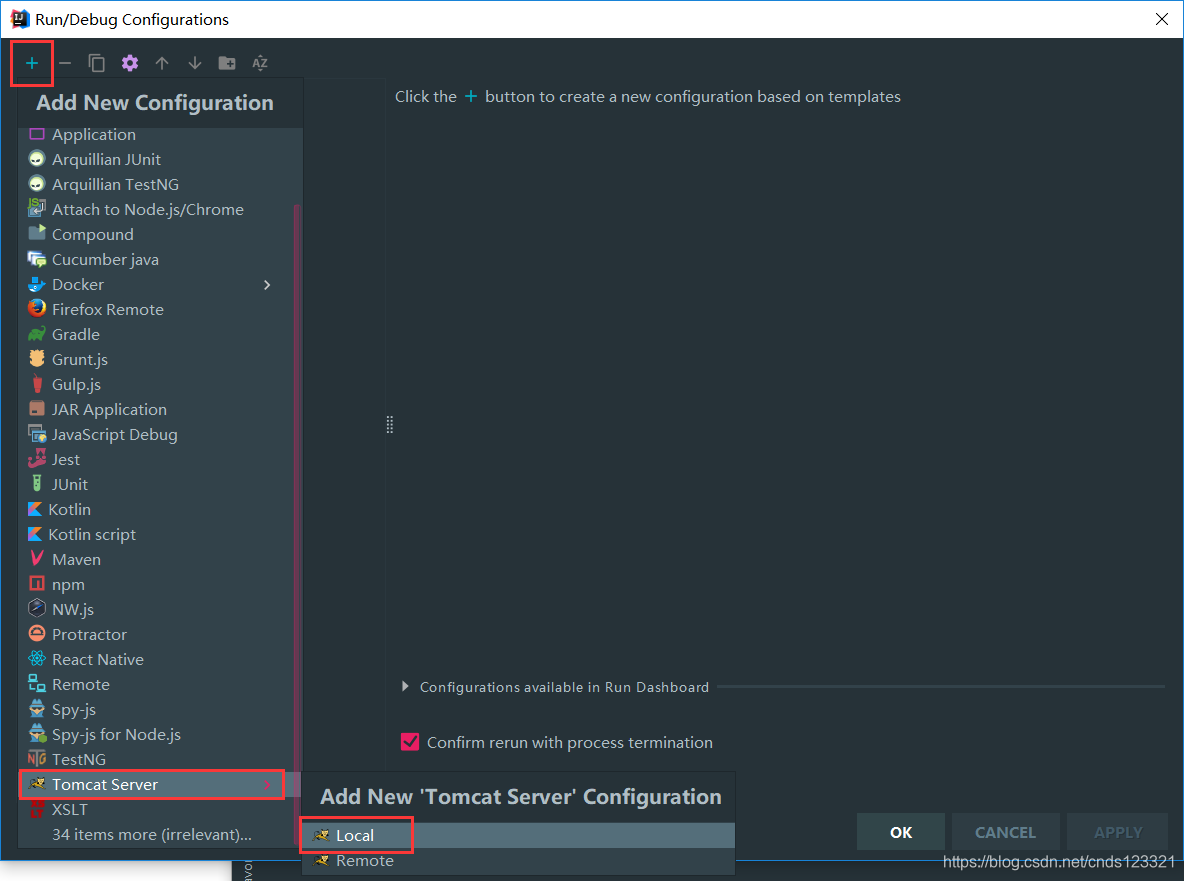The image size is (1184, 881).
Task: Click the OK button
Action: [x=901, y=832]
